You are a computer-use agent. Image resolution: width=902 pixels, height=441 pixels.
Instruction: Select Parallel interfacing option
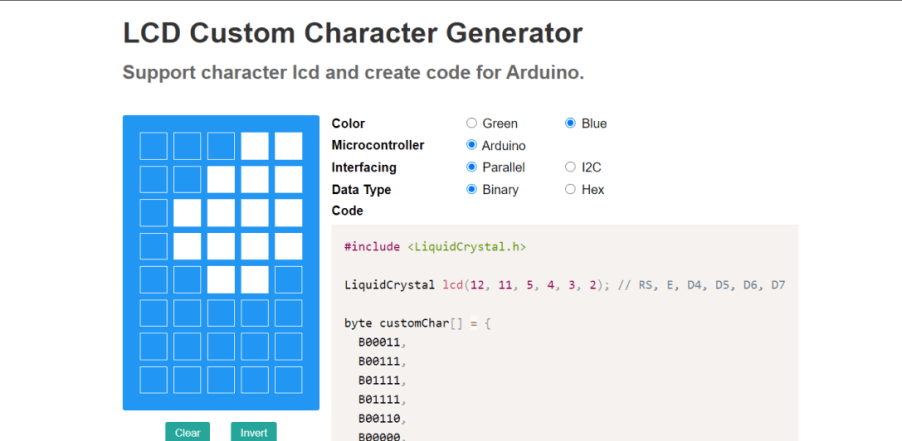(472, 167)
